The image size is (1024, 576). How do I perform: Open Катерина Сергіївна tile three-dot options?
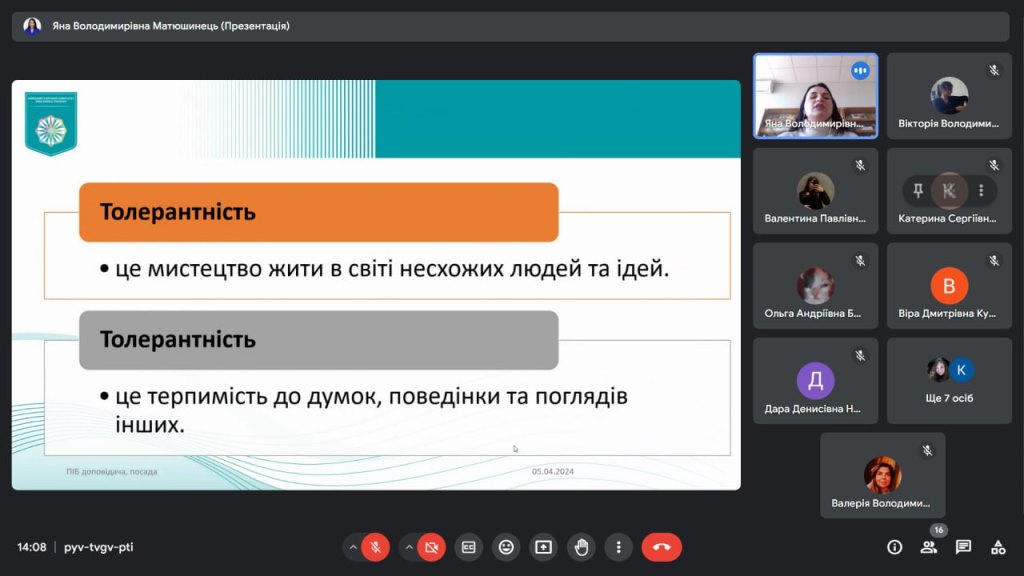(981, 191)
